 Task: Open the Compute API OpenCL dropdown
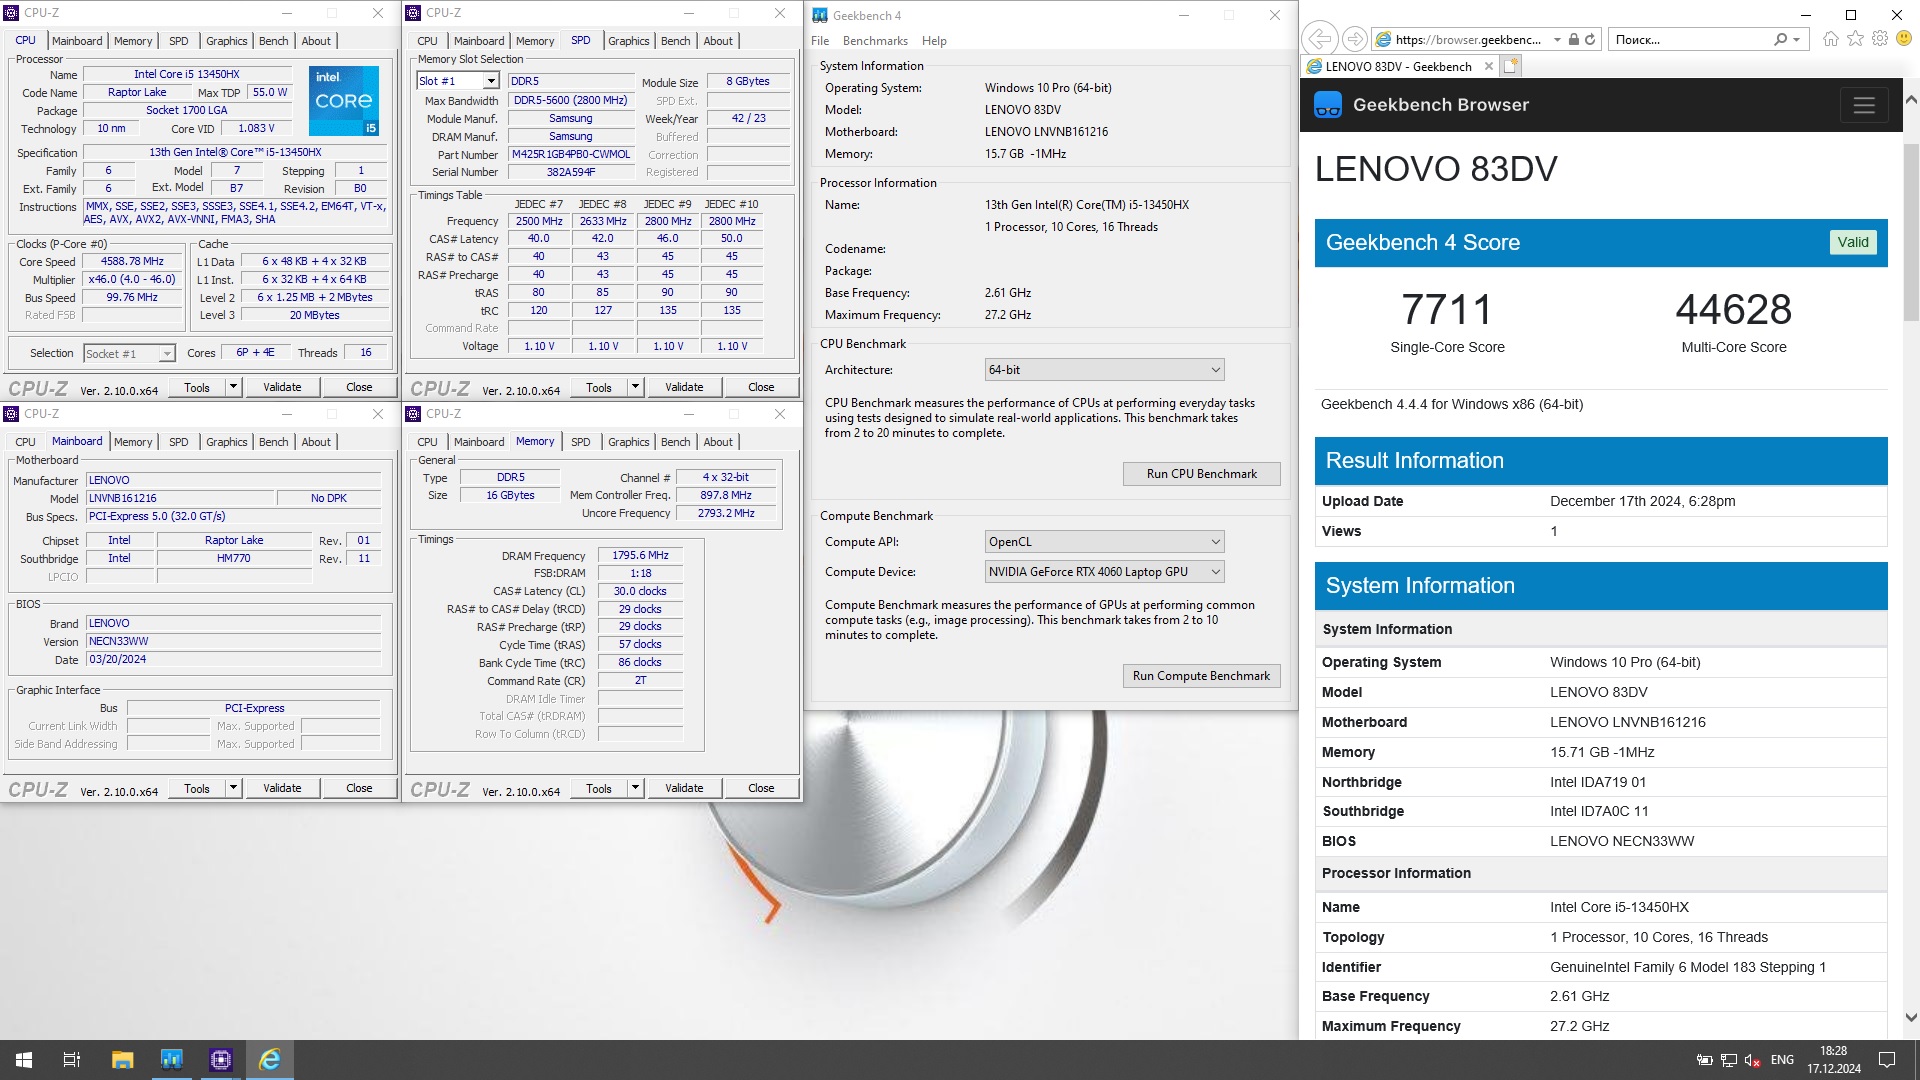[x=1104, y=542]
